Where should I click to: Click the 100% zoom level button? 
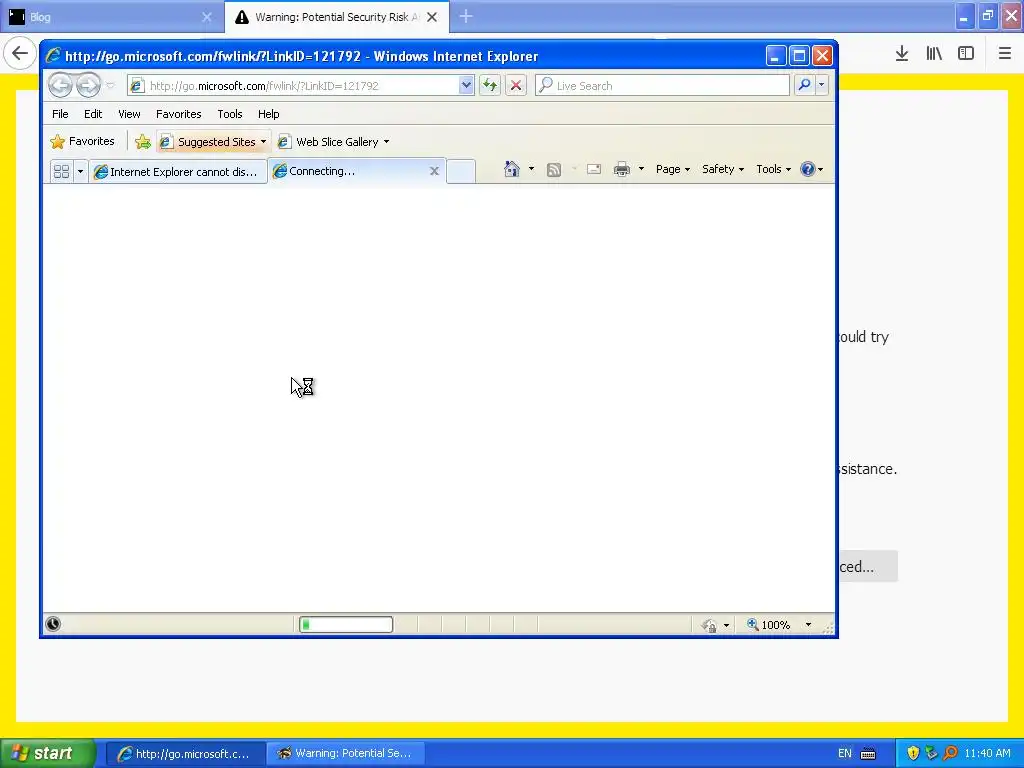(768, 625)
